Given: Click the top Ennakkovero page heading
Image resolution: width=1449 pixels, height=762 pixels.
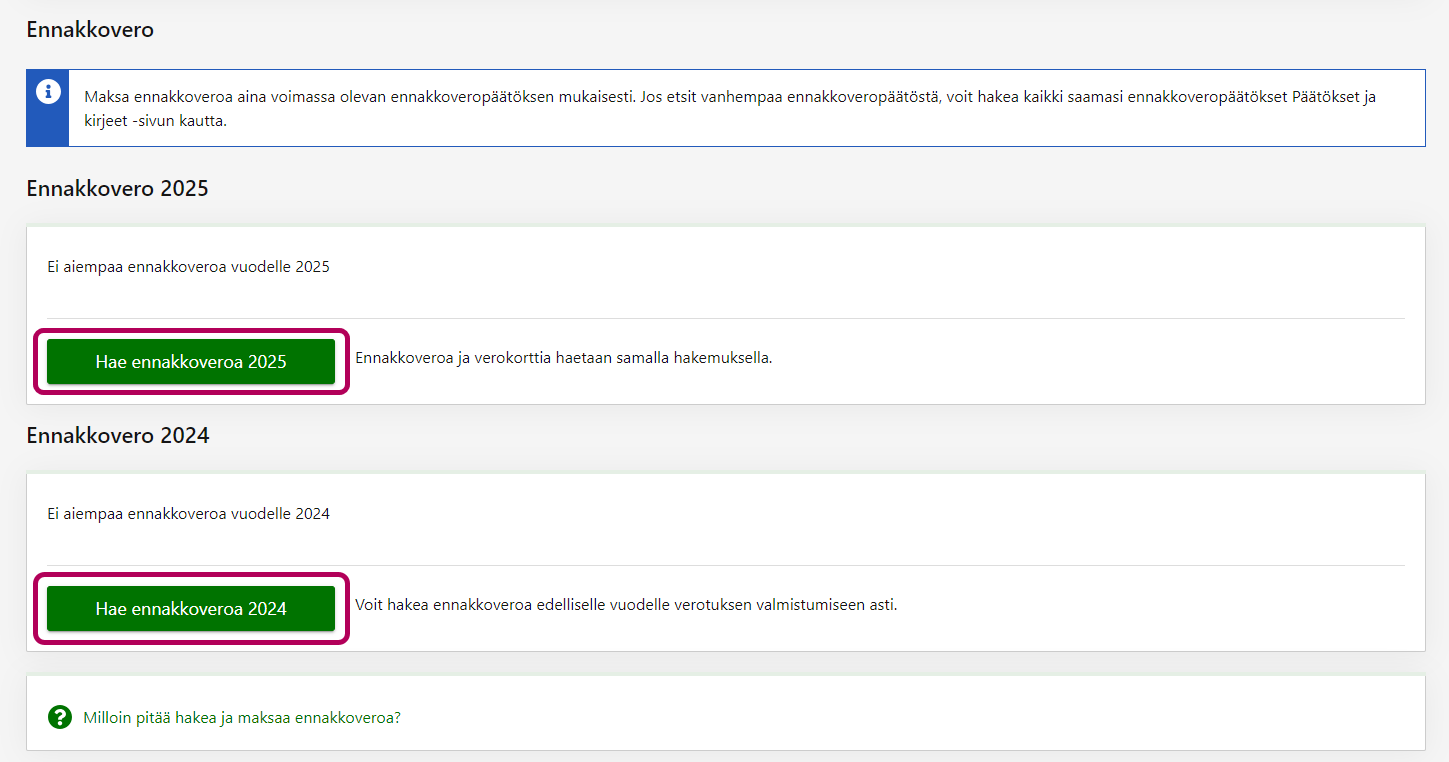Looking at the screenshot, I should (90, 30).
